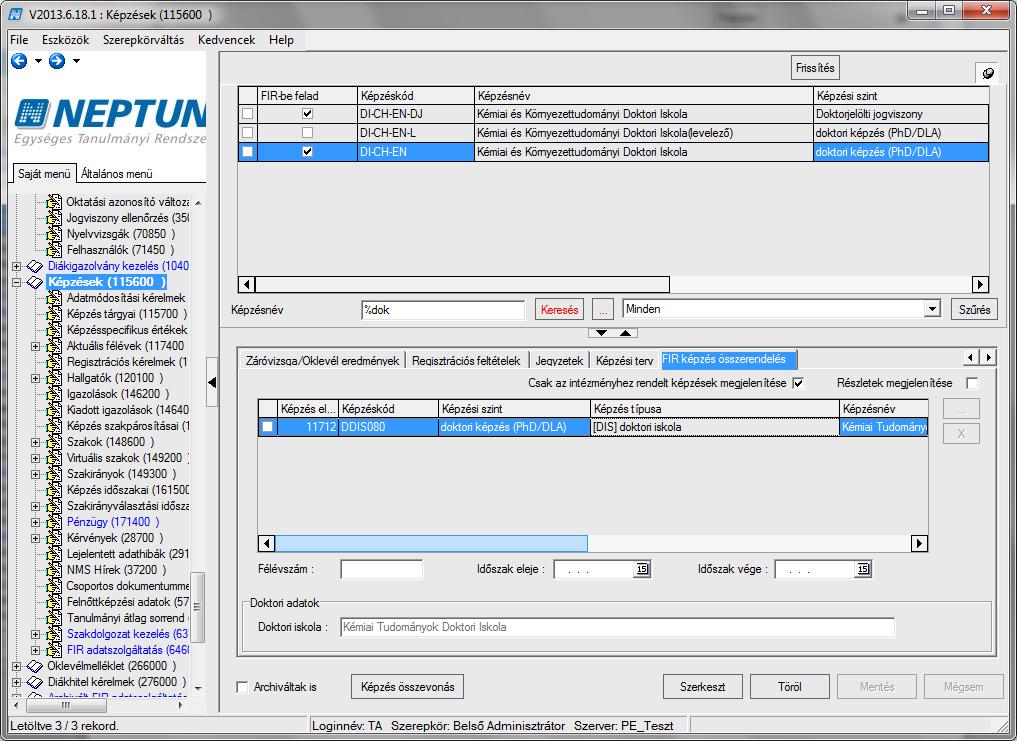Click the side menu vertical scrollbar thumb

tap(197, 607)
